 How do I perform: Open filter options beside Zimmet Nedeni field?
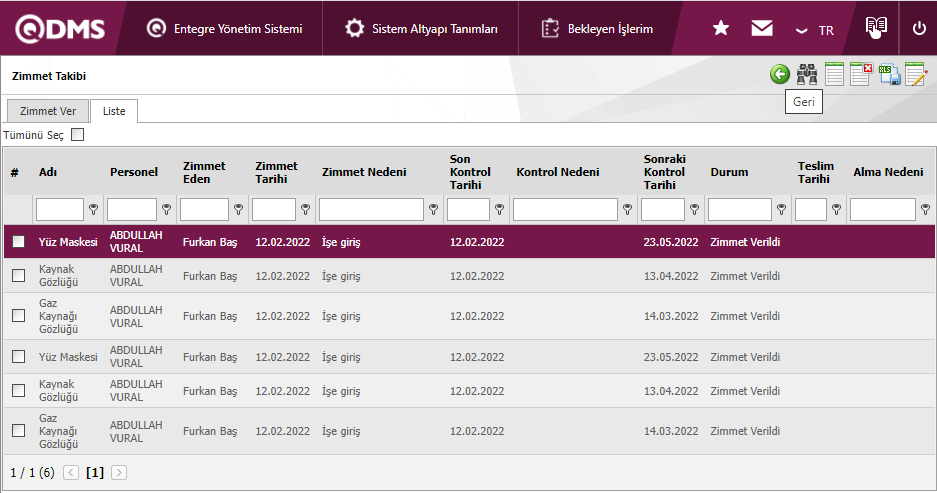click(434, 210)
